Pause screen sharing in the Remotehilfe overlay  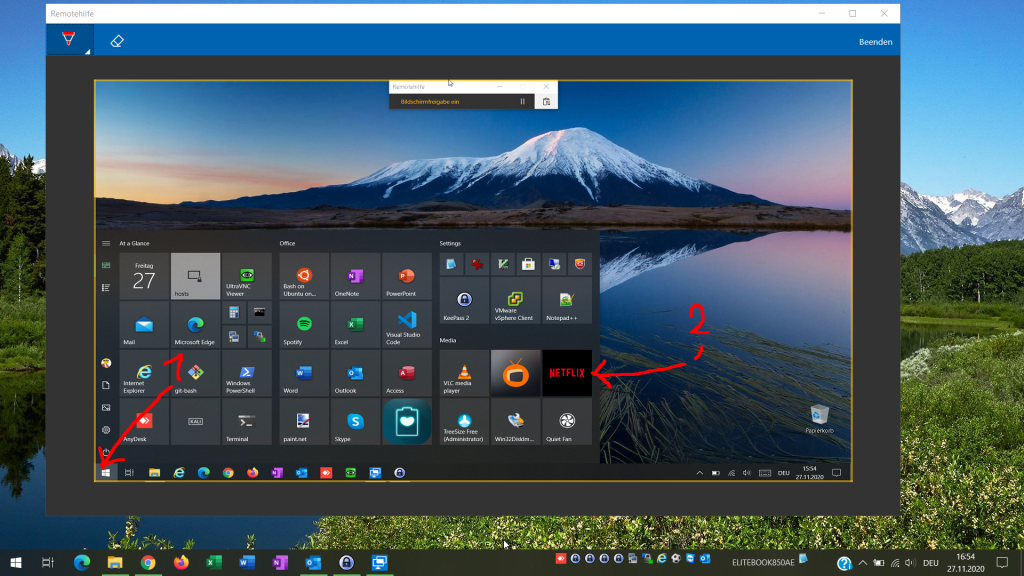point(523,100)
